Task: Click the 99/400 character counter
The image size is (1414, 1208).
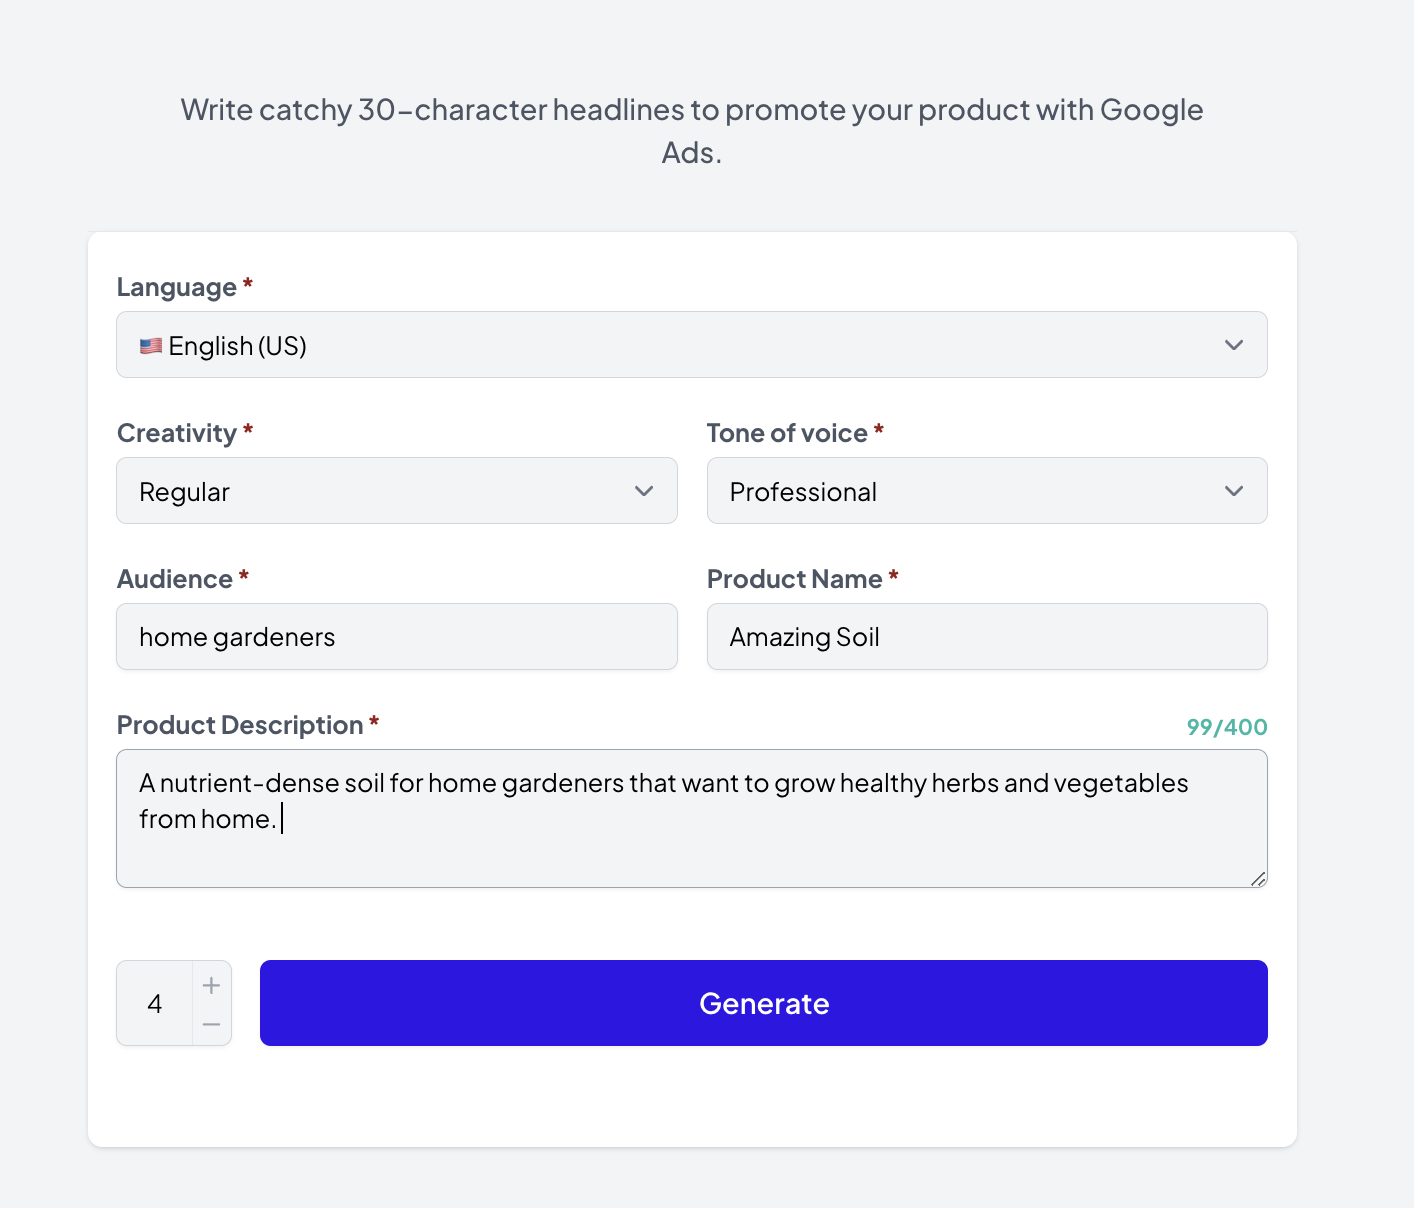Action: 1226,727
